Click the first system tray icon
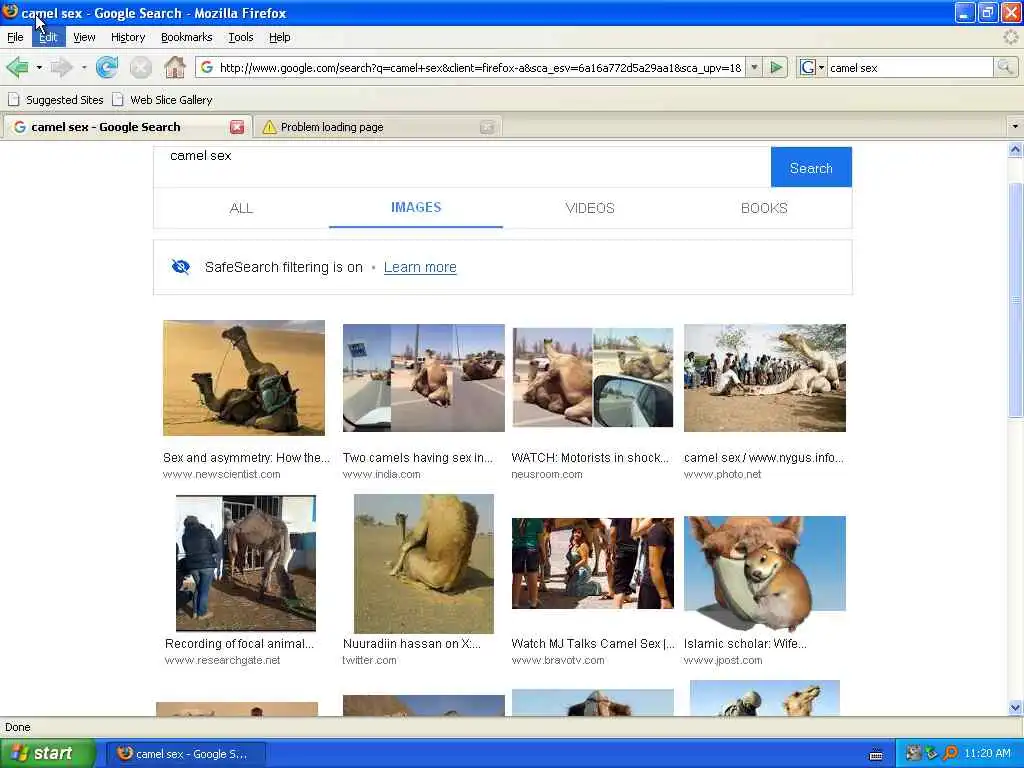This screenshot has height=768, width=1024. tap(914, 754)
